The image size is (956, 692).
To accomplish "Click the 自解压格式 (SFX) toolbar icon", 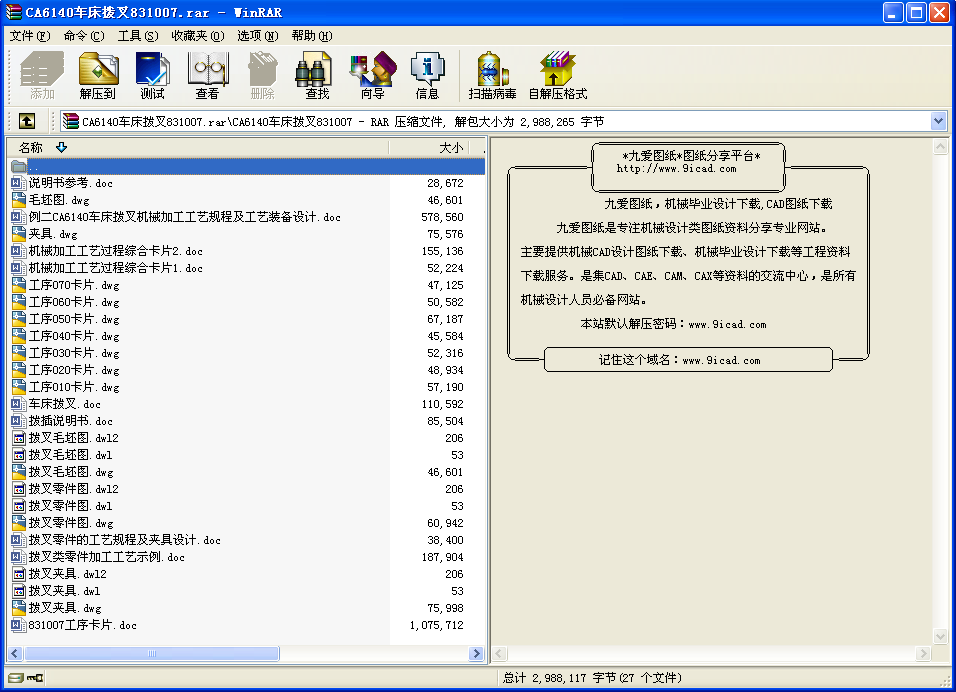I will [557, 76].
